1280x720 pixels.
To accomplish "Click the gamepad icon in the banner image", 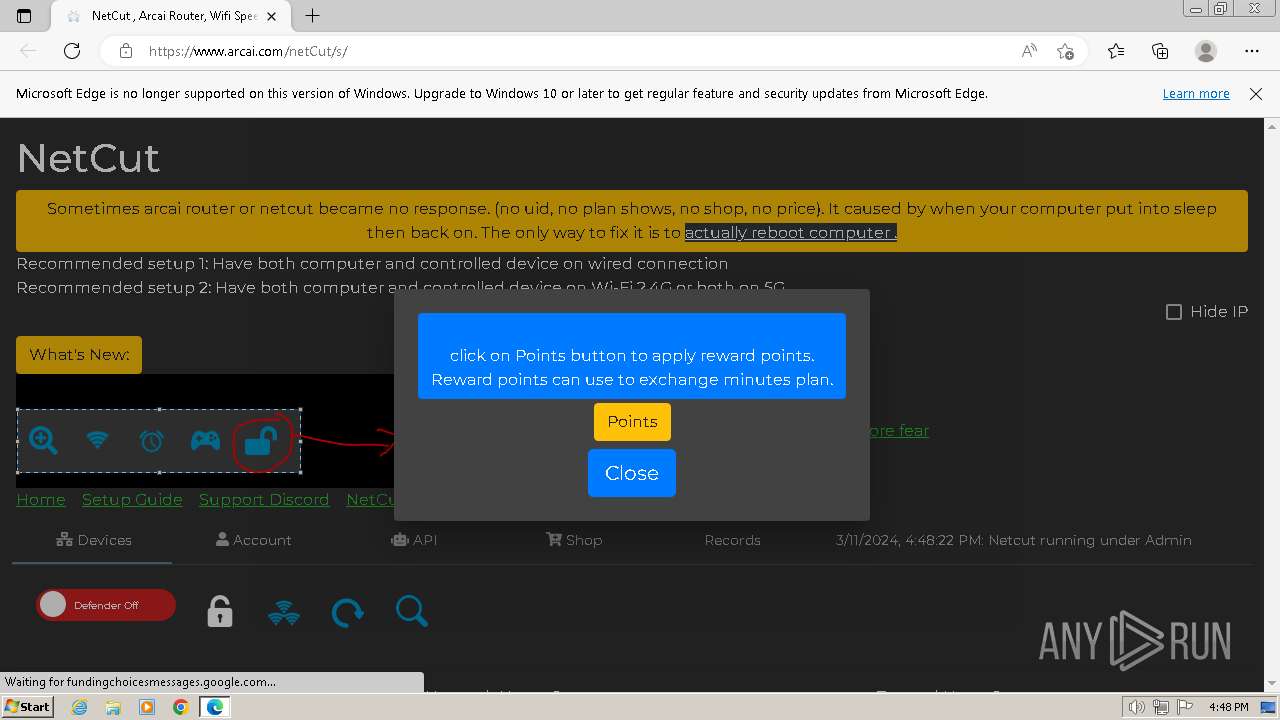I will pyautogui.click(x=205, y=440).
